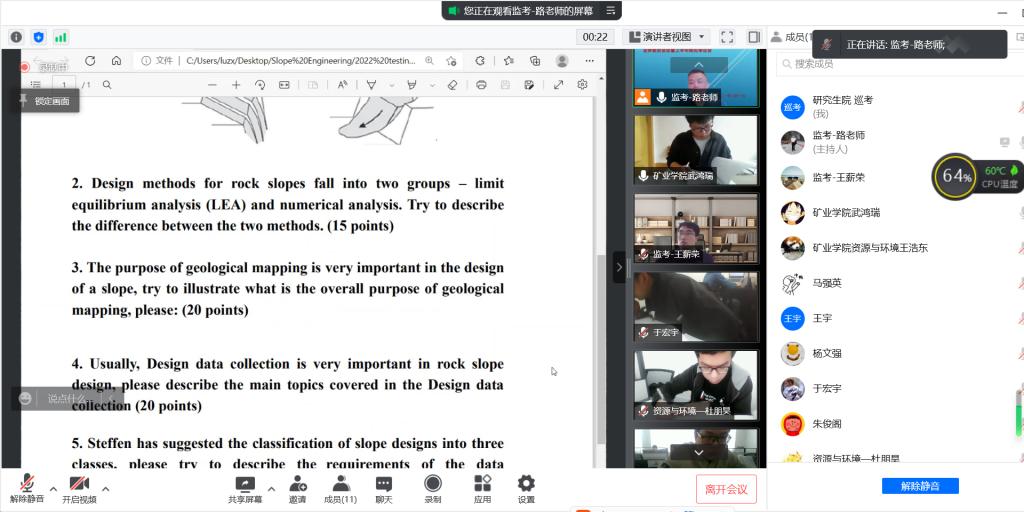Open audio options arrow beside 解除静音

click(54, 489)
